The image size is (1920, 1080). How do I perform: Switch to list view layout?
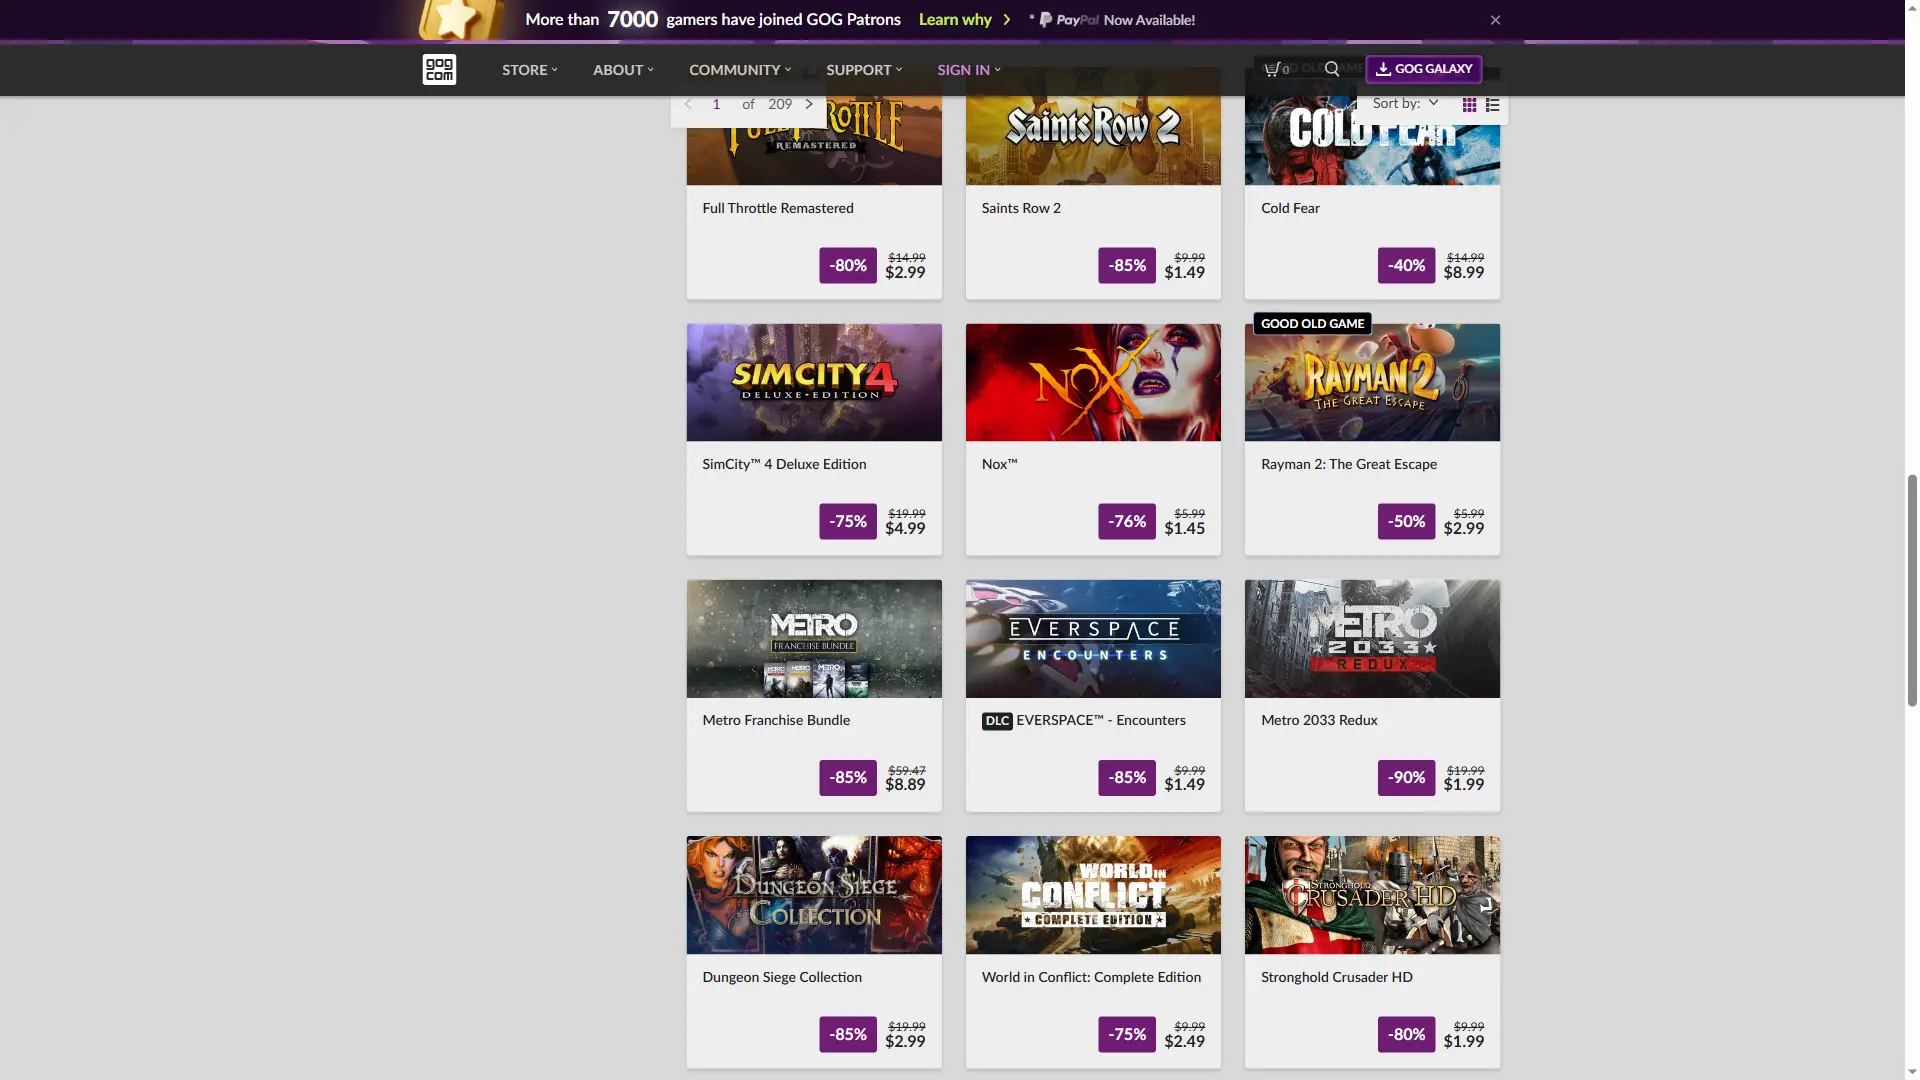coord(1492,104)
